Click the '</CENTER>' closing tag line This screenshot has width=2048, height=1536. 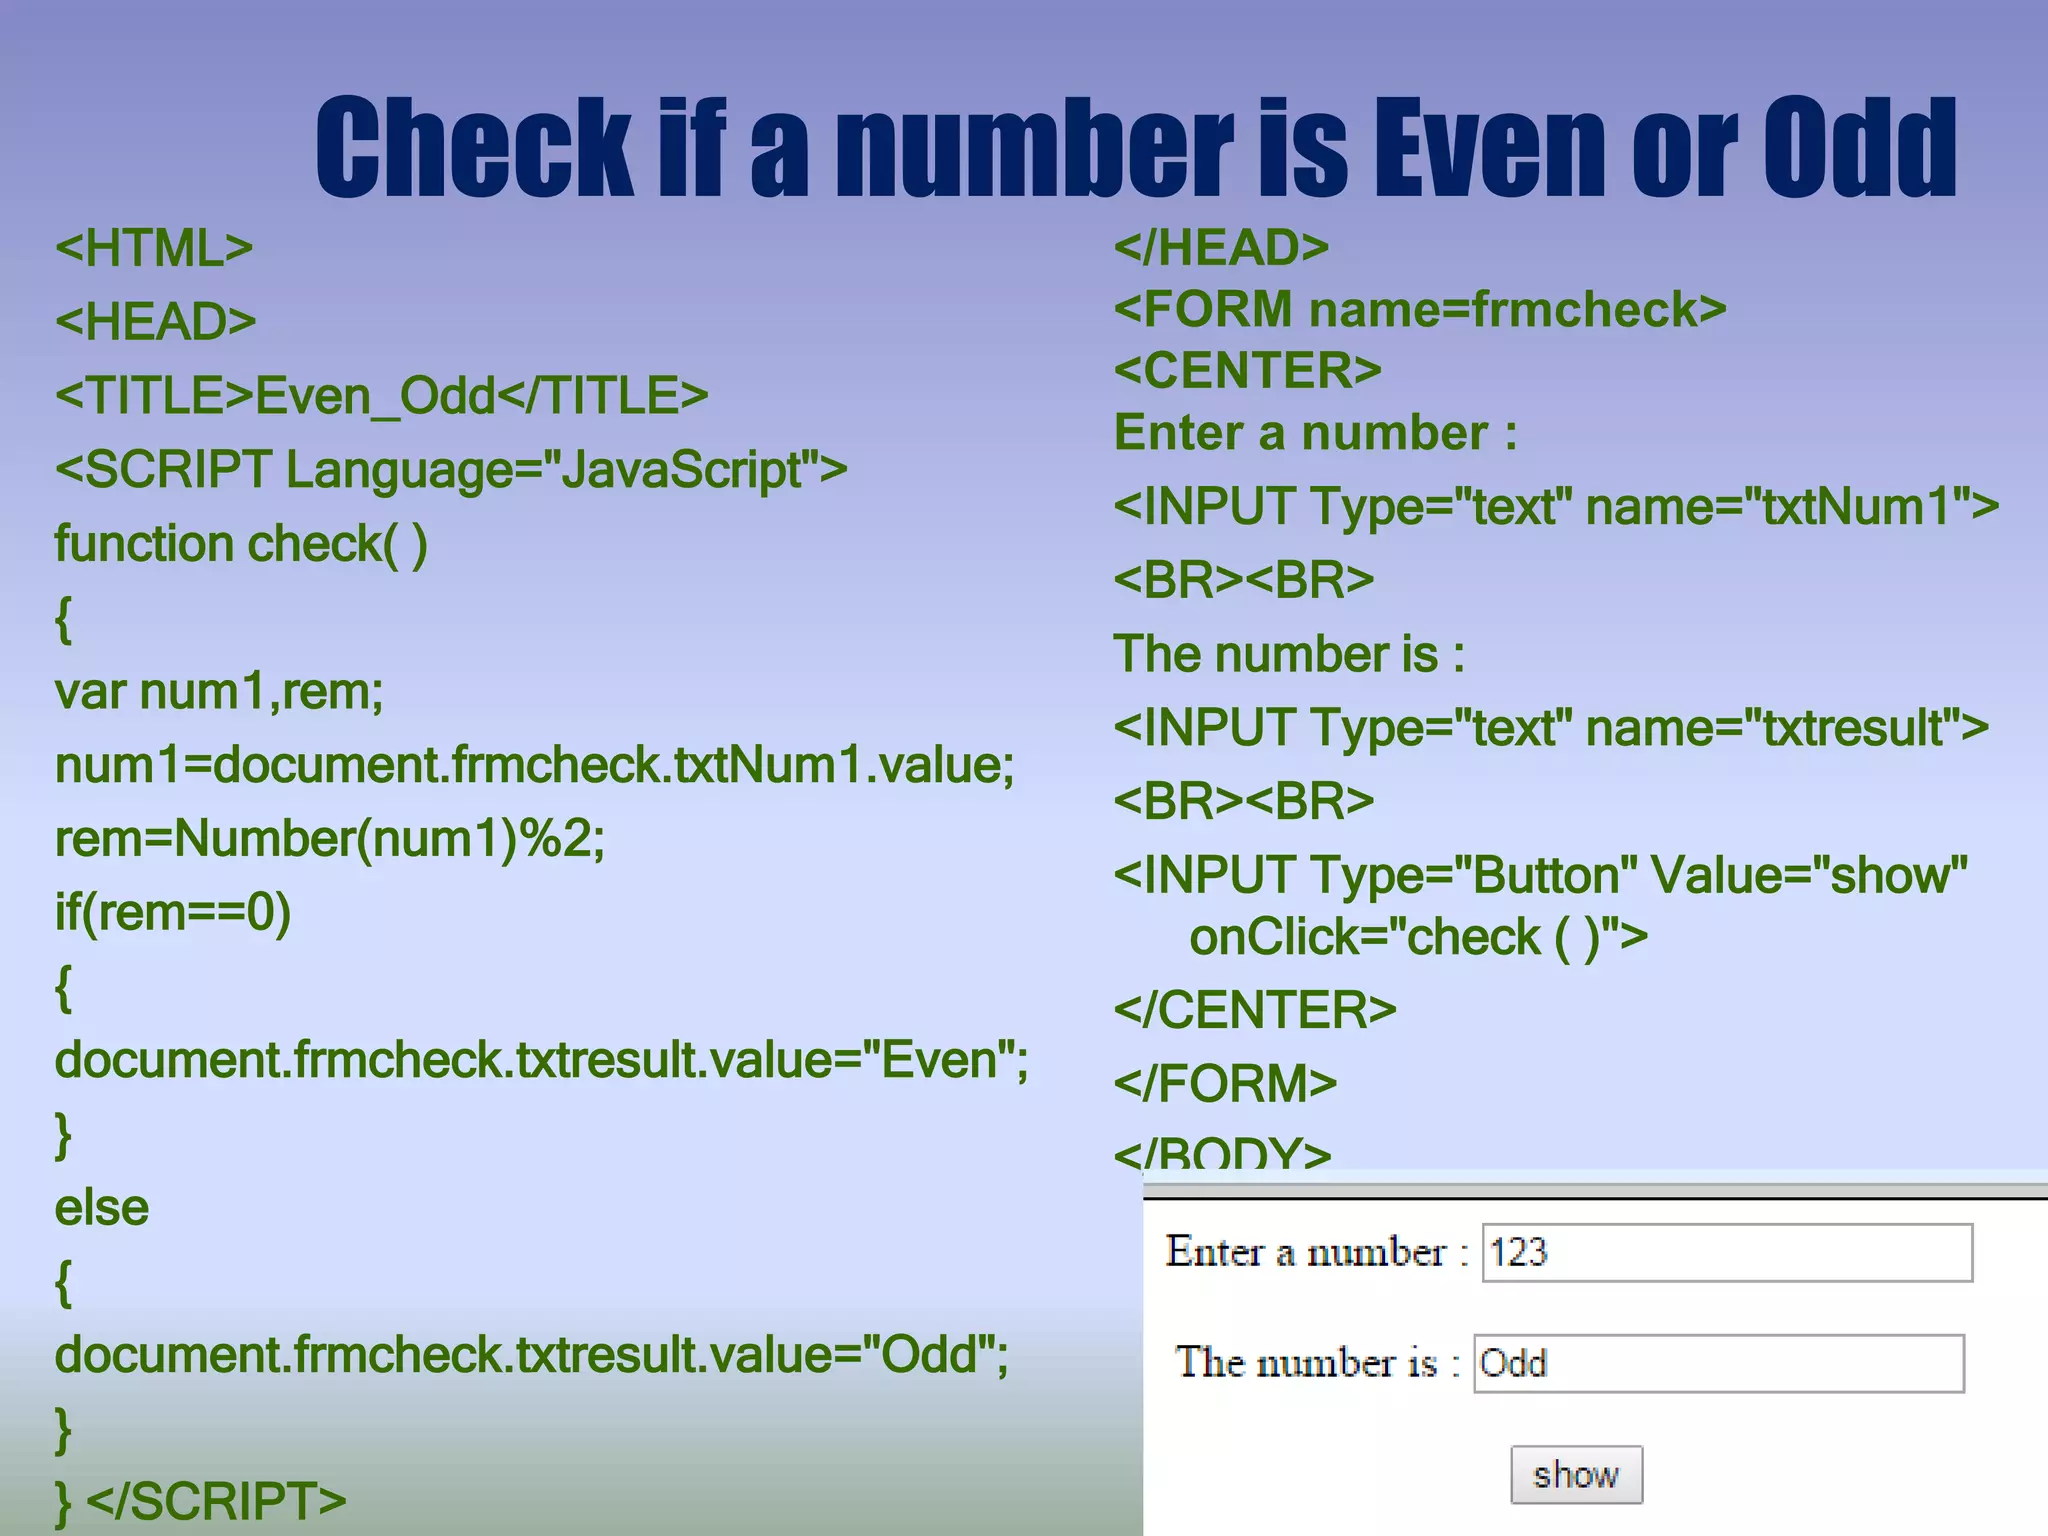[x=1255, y=1010]
